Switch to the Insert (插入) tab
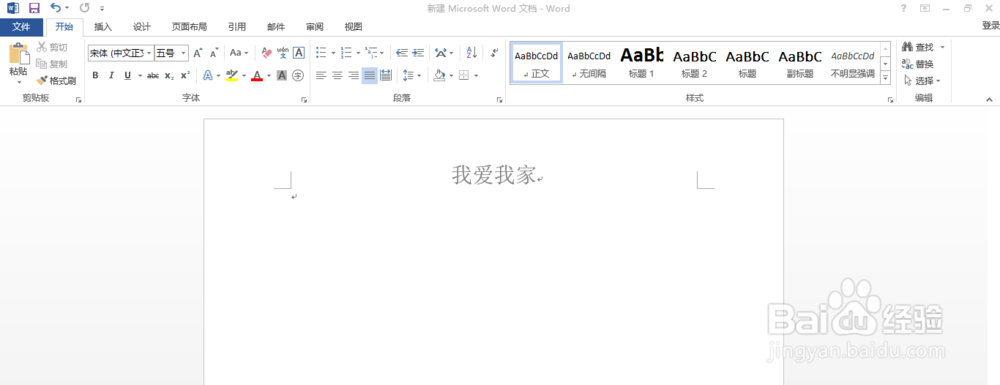This screenshot has width=1000, height=385. click(x=103, y=27)
